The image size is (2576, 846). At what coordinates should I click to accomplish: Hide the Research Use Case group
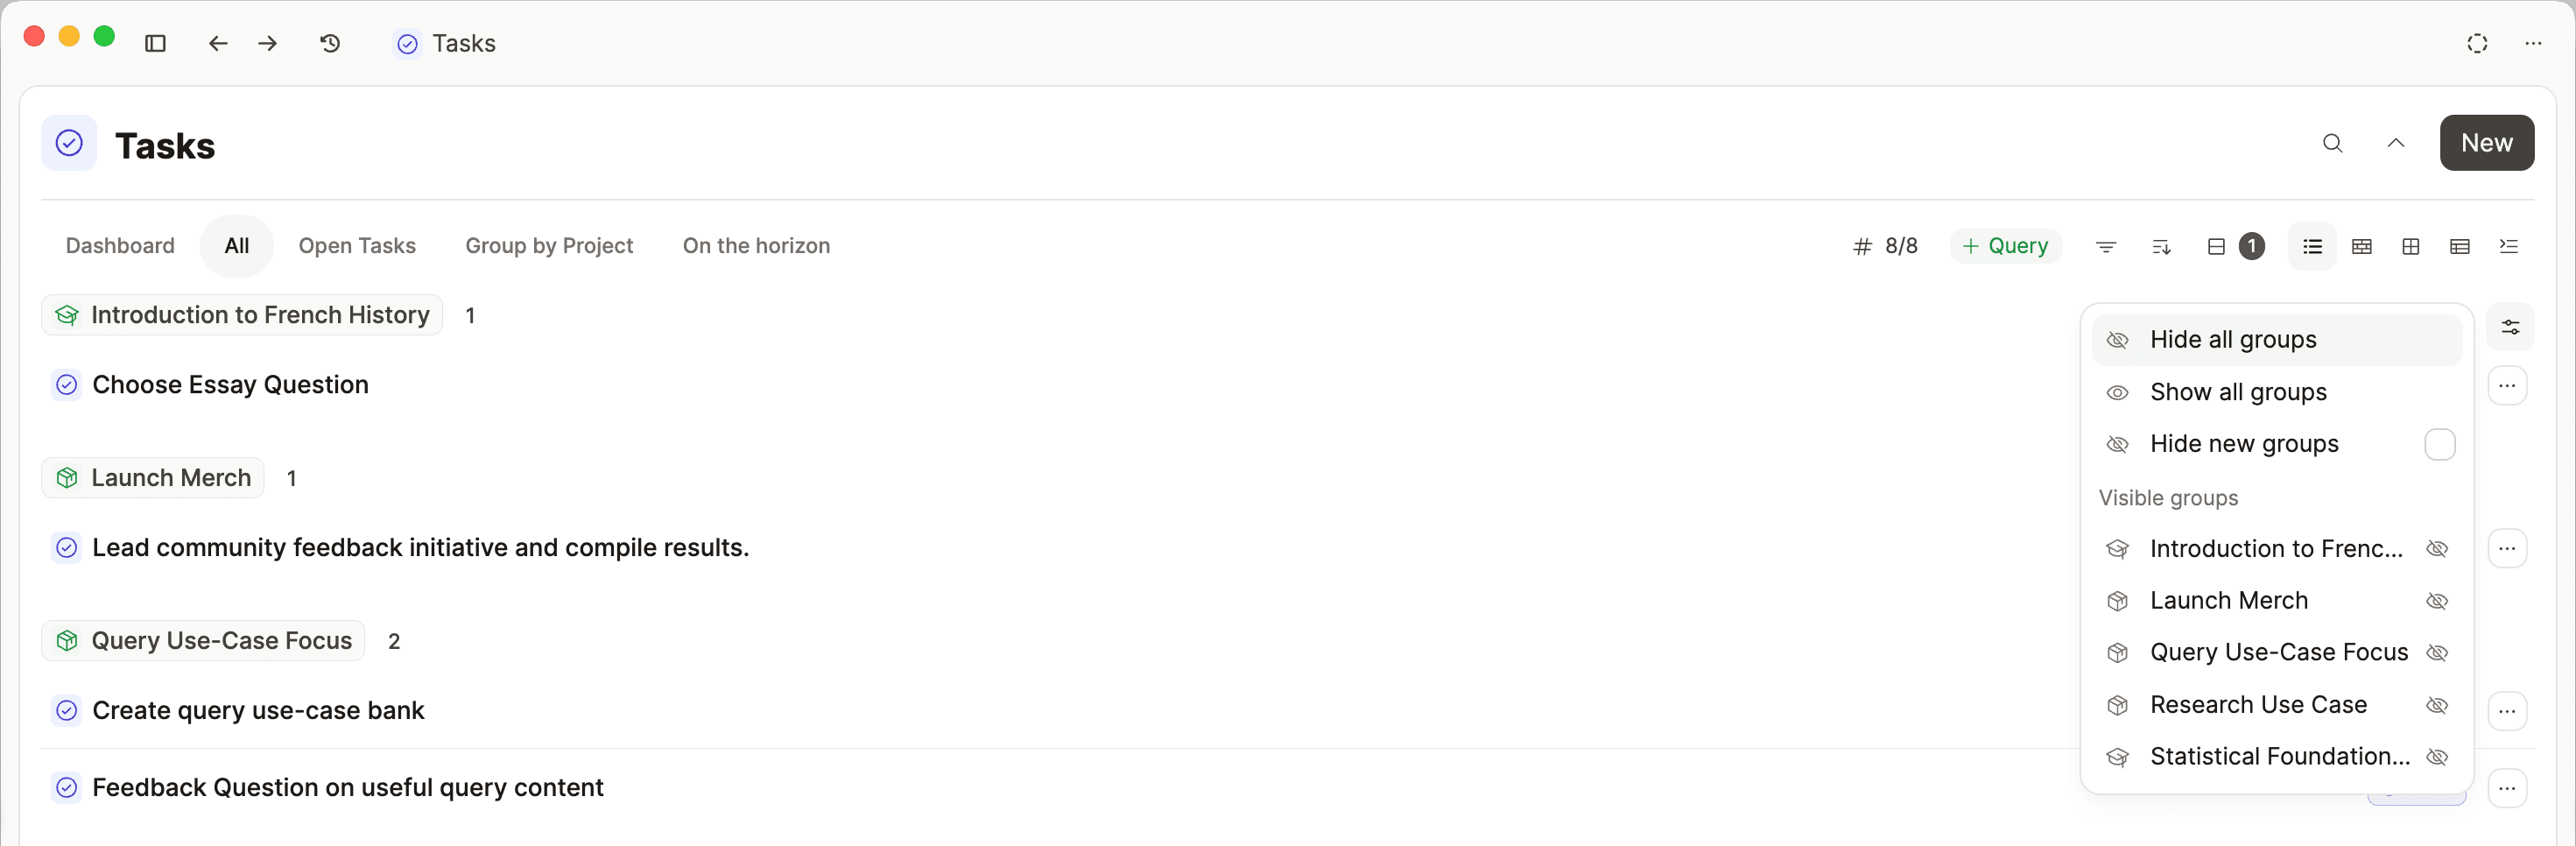coord(2437,705)
